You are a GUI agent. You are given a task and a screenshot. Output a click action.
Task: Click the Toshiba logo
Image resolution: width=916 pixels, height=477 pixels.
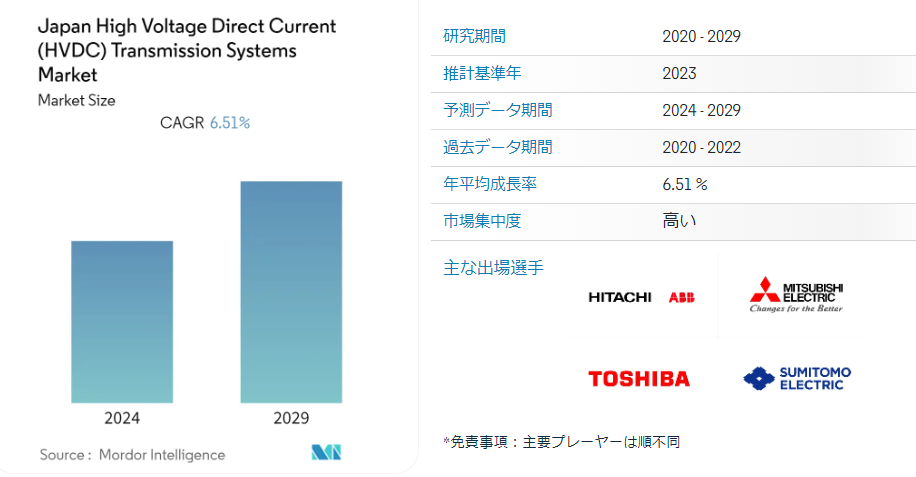639,379
